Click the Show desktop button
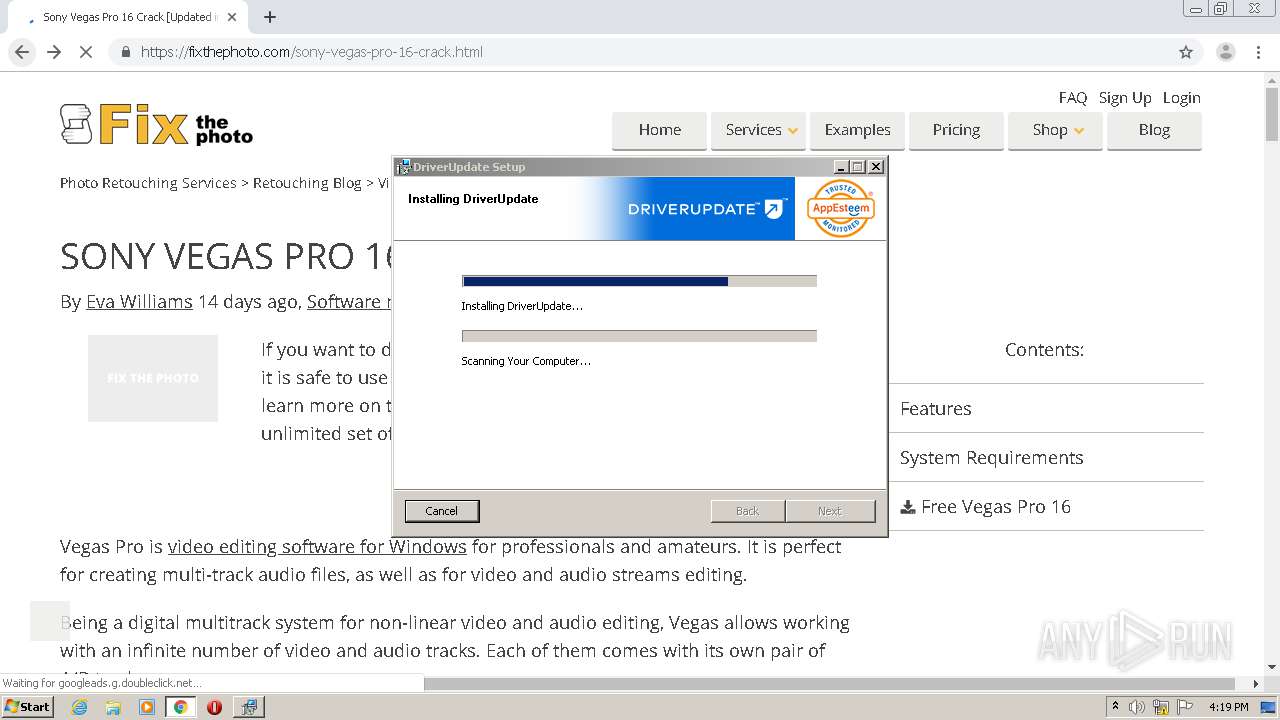 tap(1270, 707)
